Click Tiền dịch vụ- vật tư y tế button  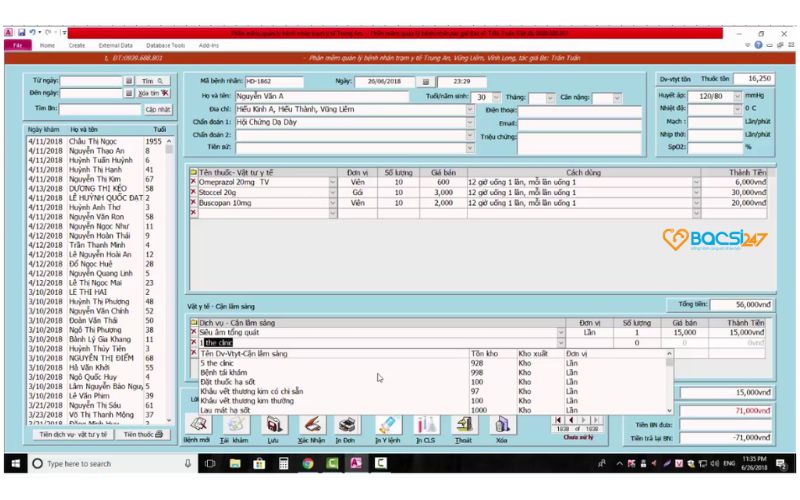click(x=73, y=435)
